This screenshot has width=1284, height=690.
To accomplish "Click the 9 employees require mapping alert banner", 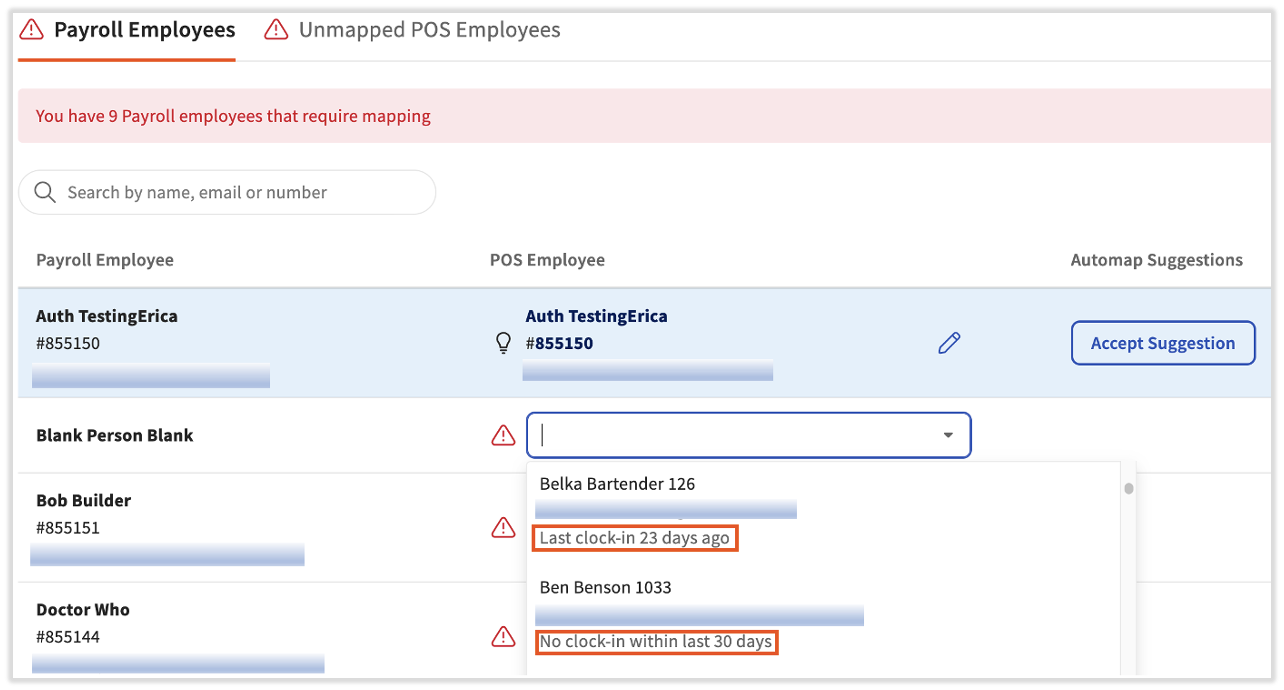I will pyautogui.click(x=233, y=115).
